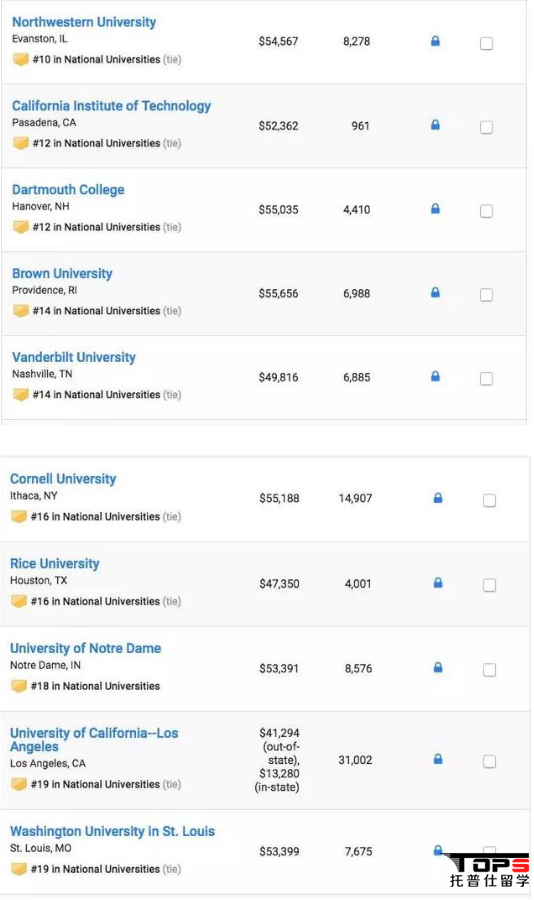The image size is (534, 900).
Task: Check the compare box for Northwestern University
Action: tap(486, 43)
